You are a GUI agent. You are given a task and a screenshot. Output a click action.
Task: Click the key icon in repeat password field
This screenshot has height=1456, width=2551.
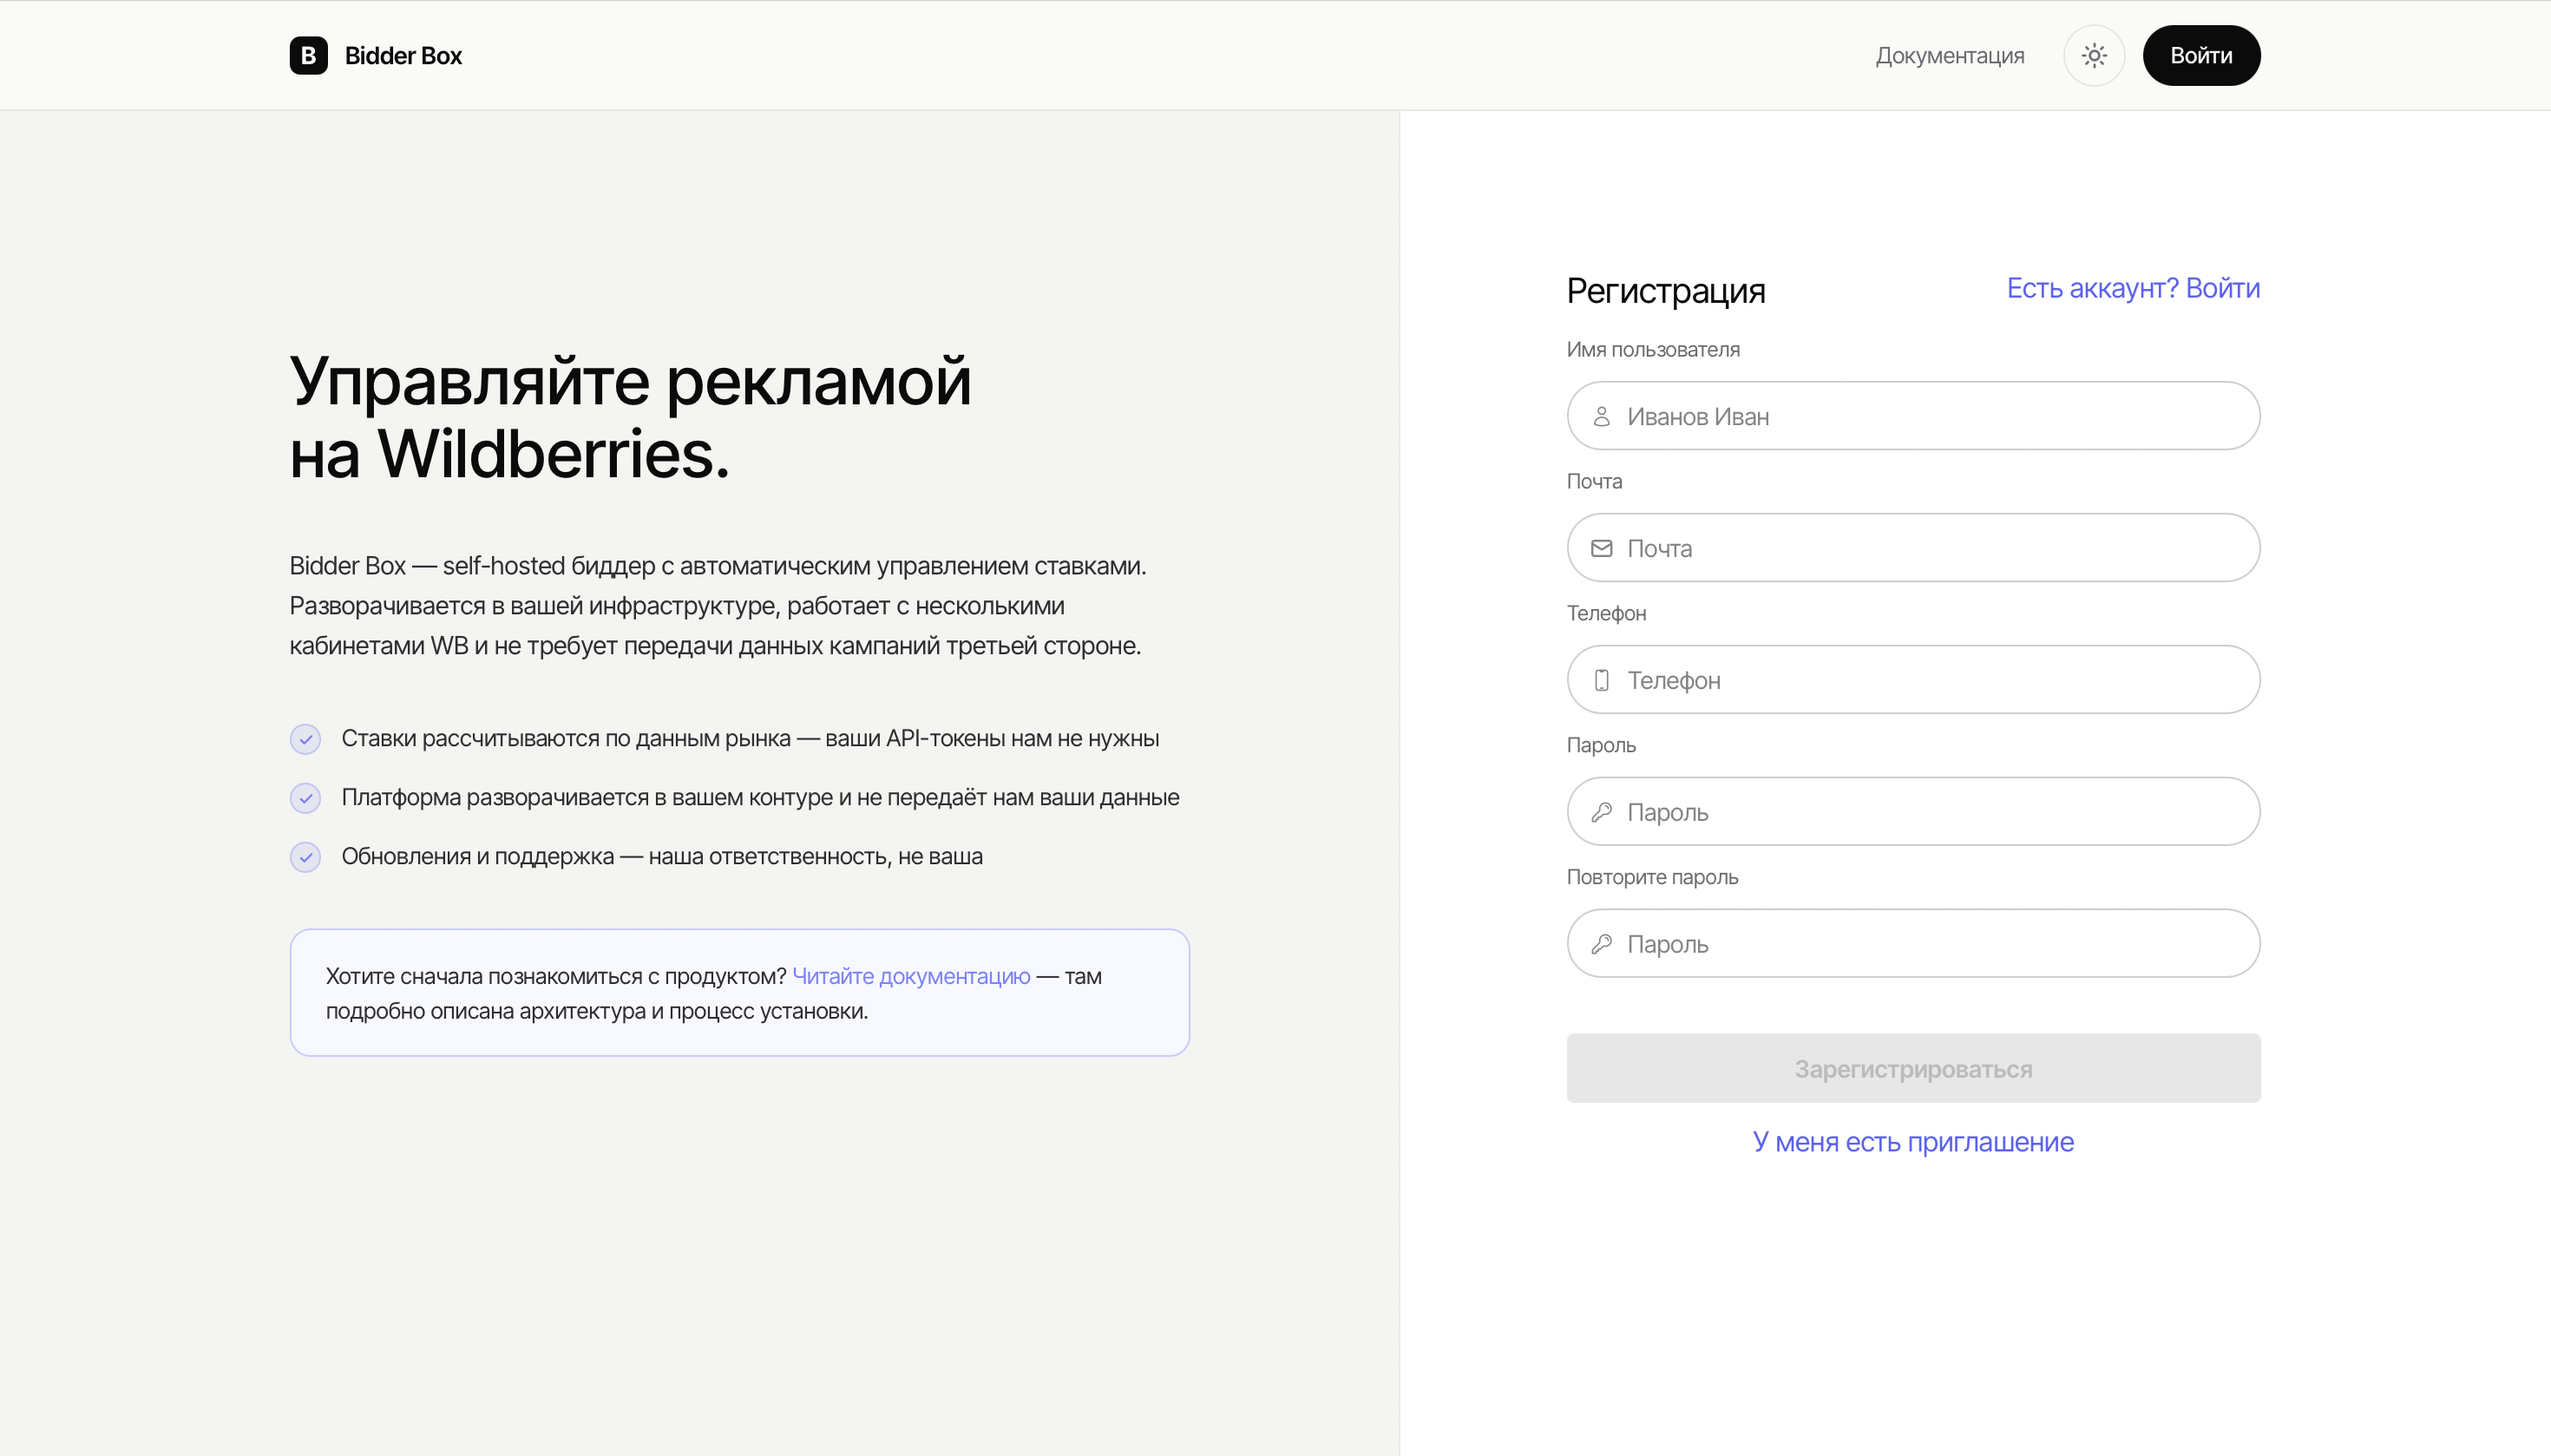[x=1601, y=944]
